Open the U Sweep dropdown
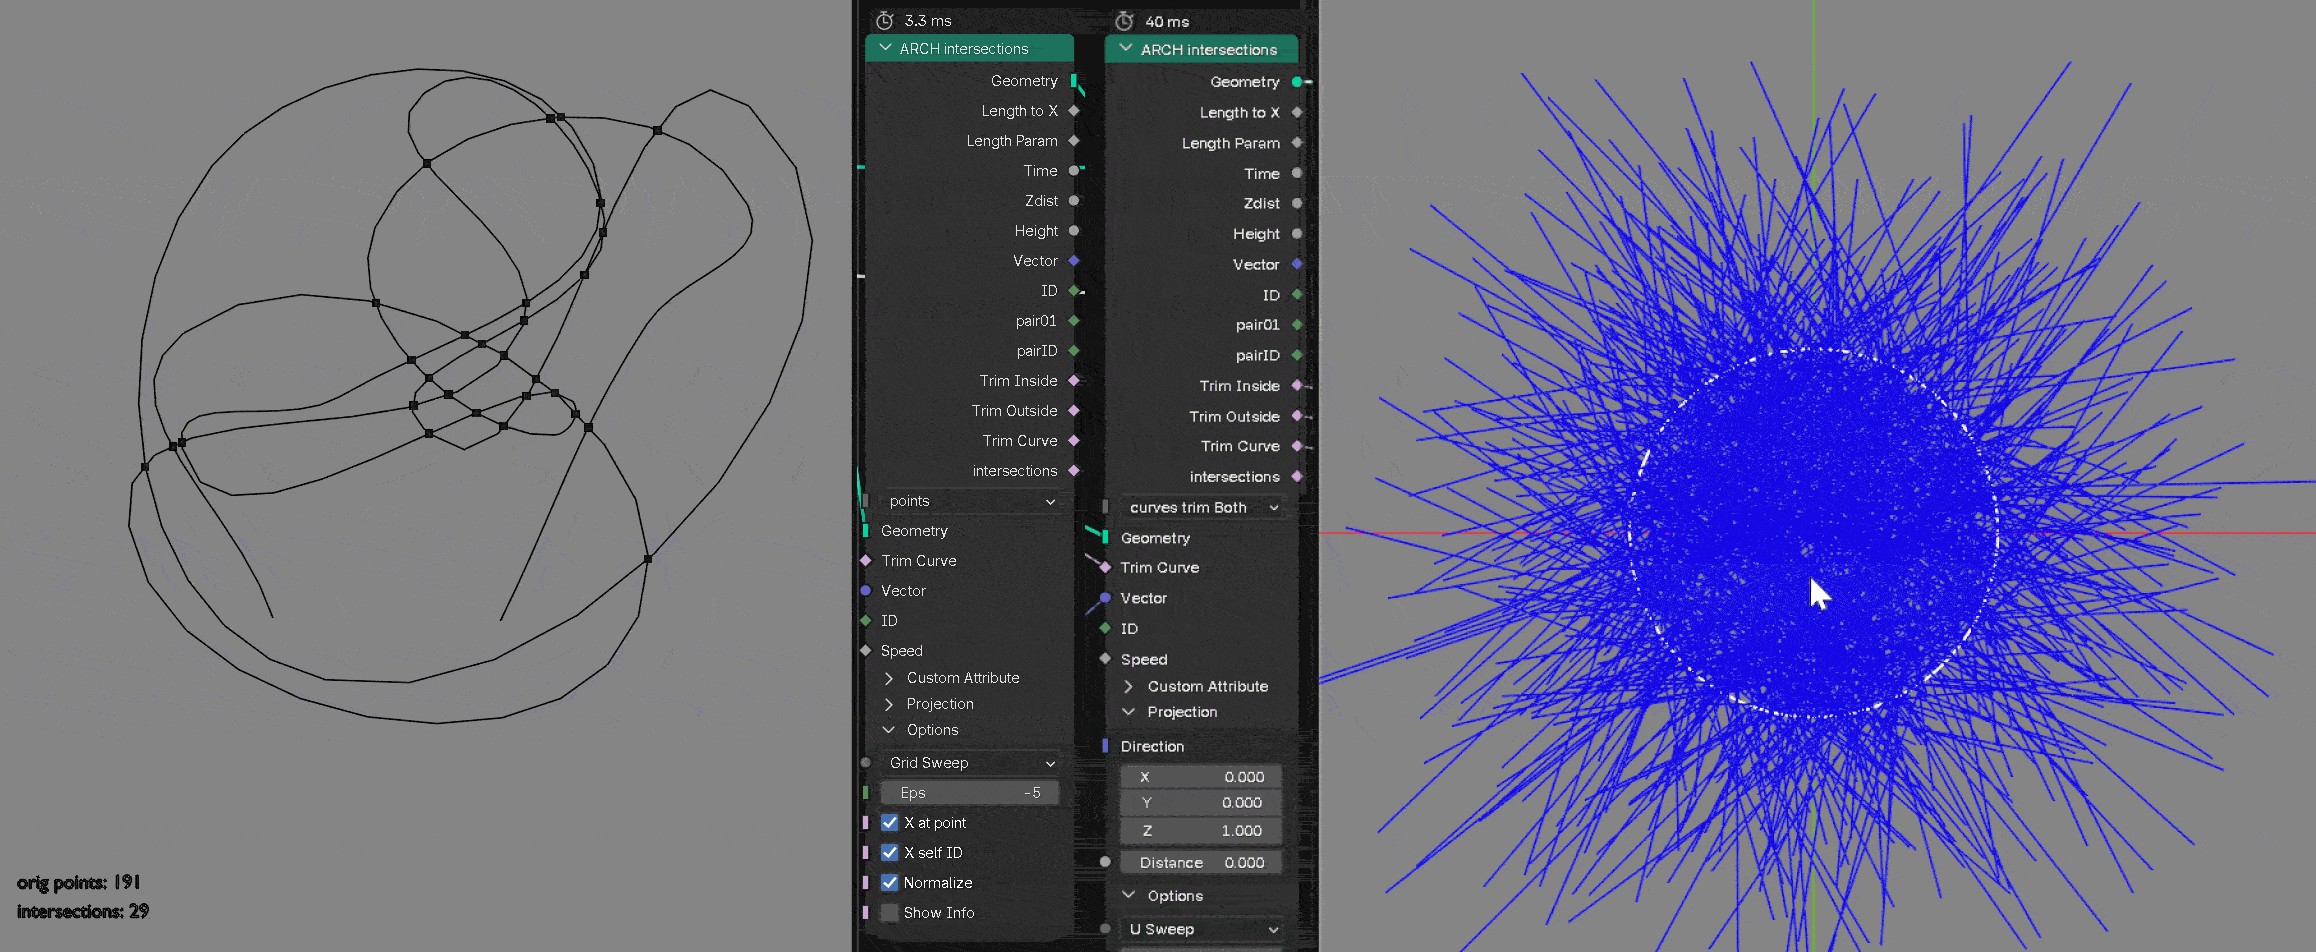 coord(1200,929)
